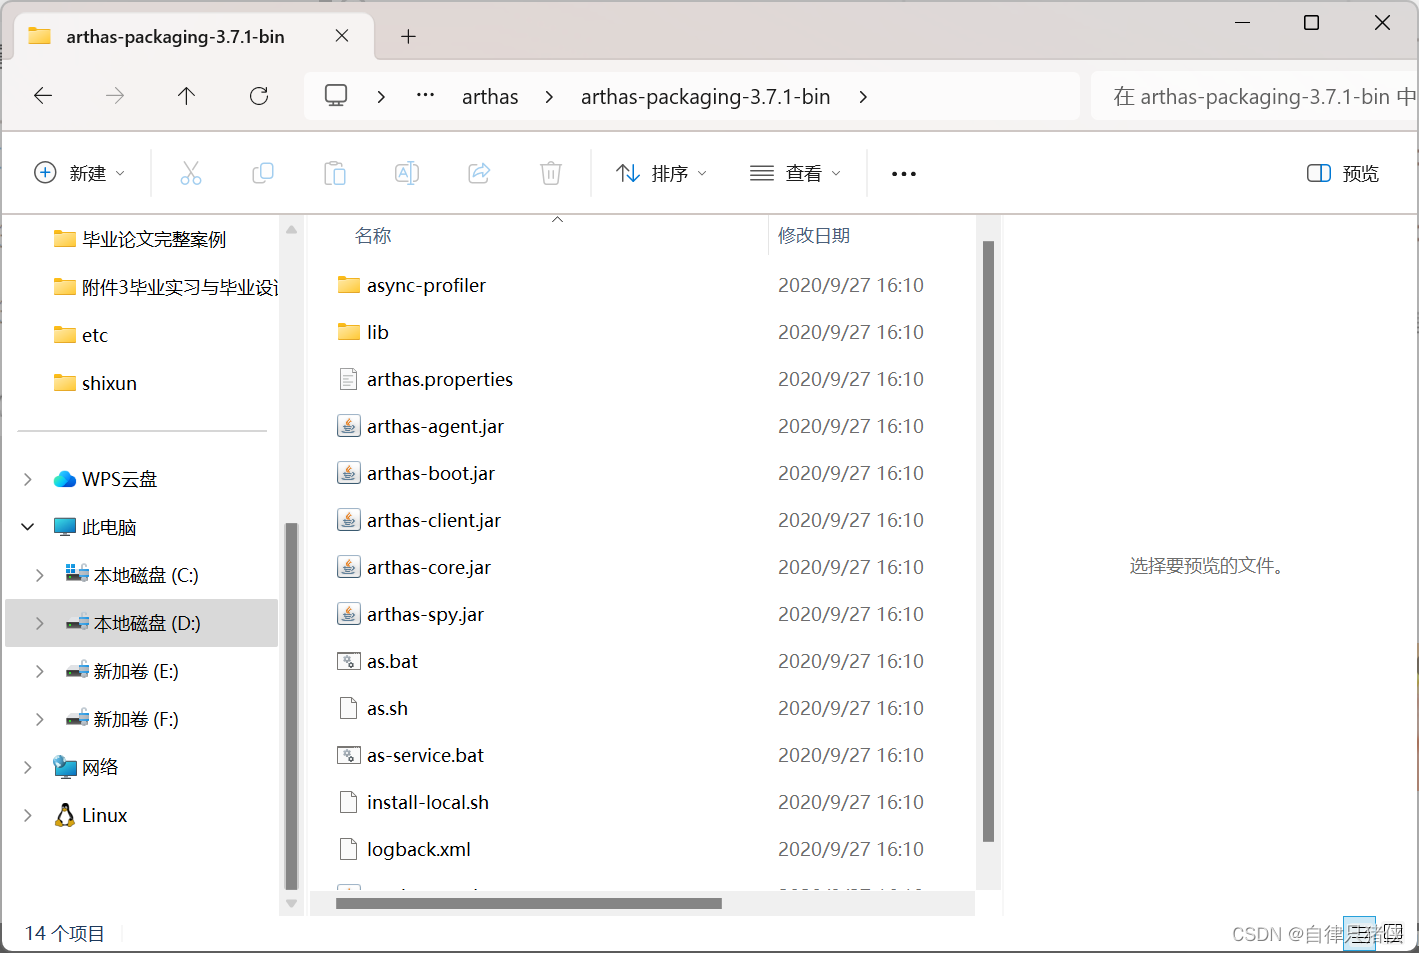
Task: Open a new tab with the plus button
Action: [408, 36]
